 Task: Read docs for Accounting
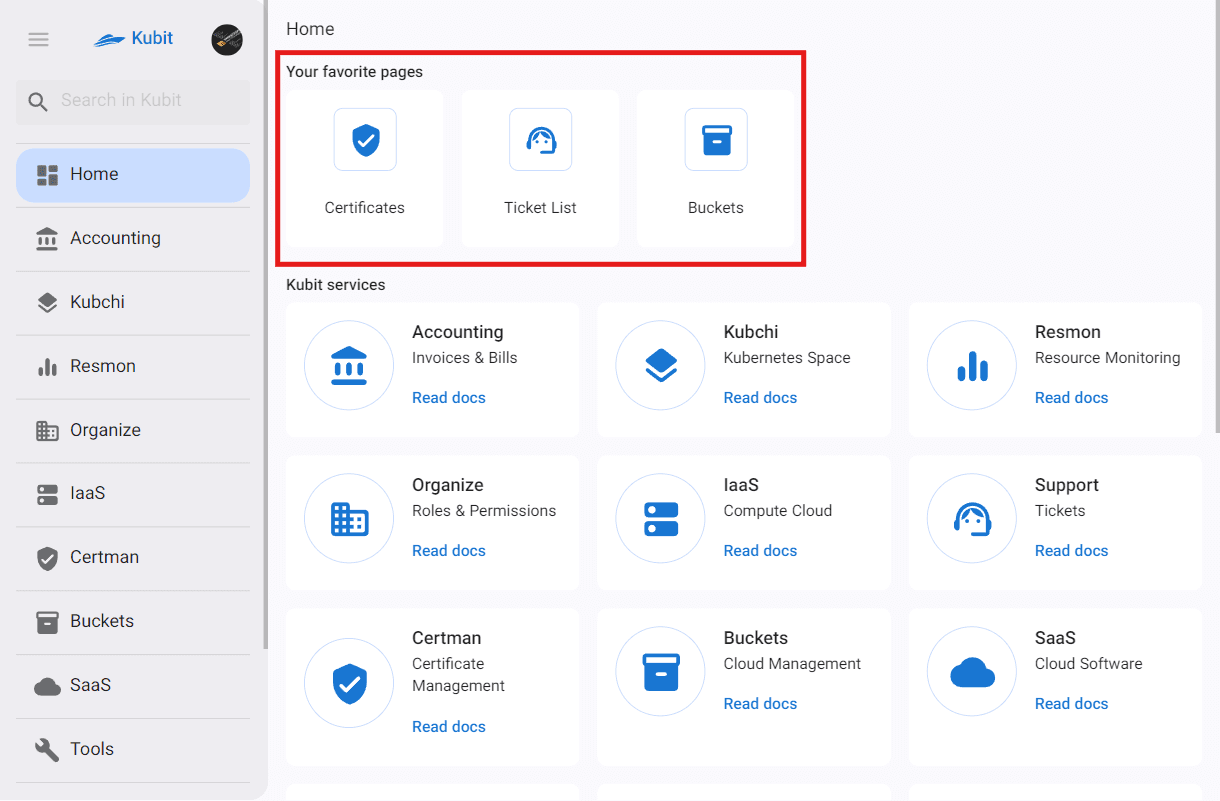tap(449, 398)
